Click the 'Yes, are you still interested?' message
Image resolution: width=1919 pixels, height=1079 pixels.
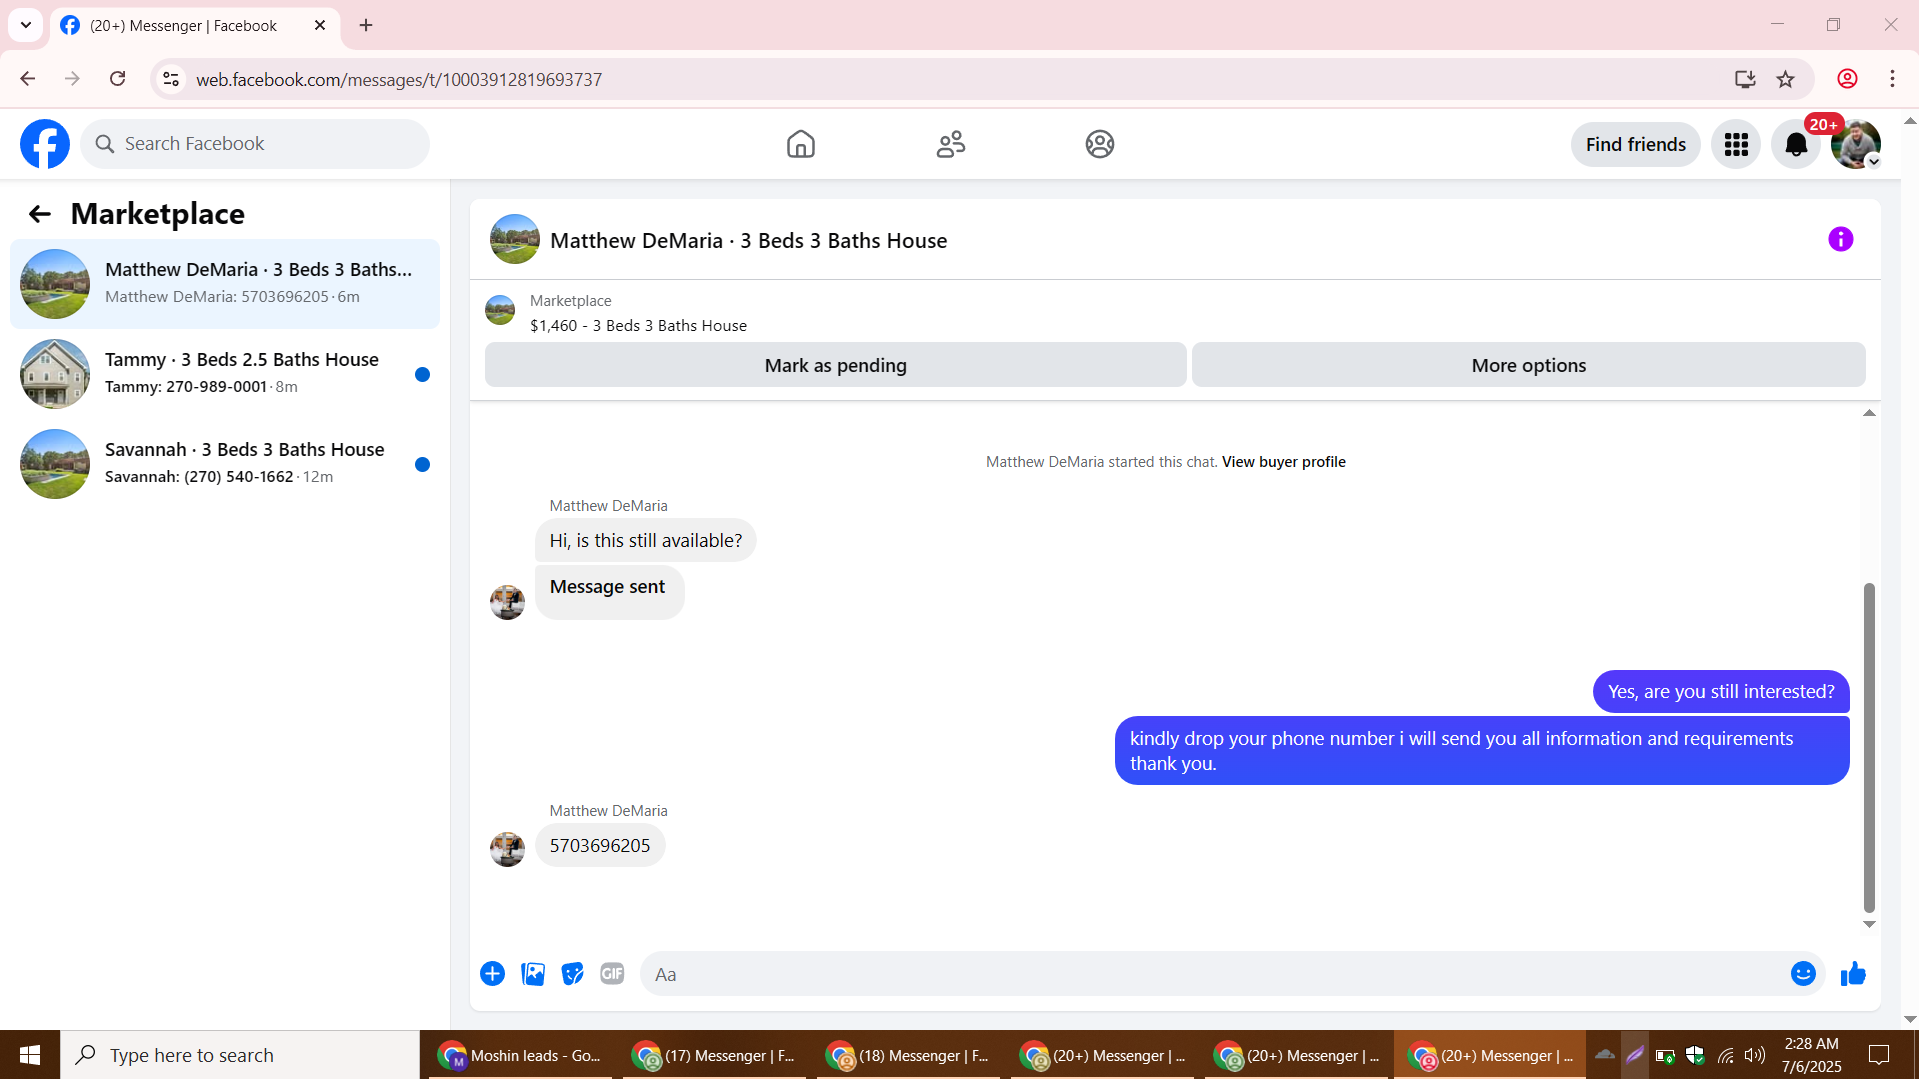(1721, 692)
